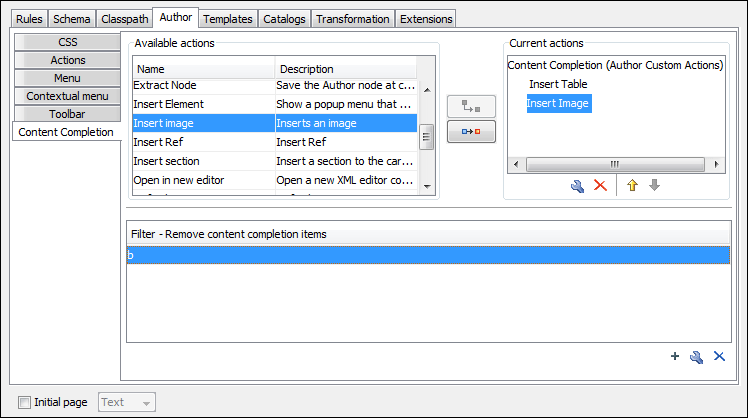Open the Transformation tab

click(x=353, y=19)
